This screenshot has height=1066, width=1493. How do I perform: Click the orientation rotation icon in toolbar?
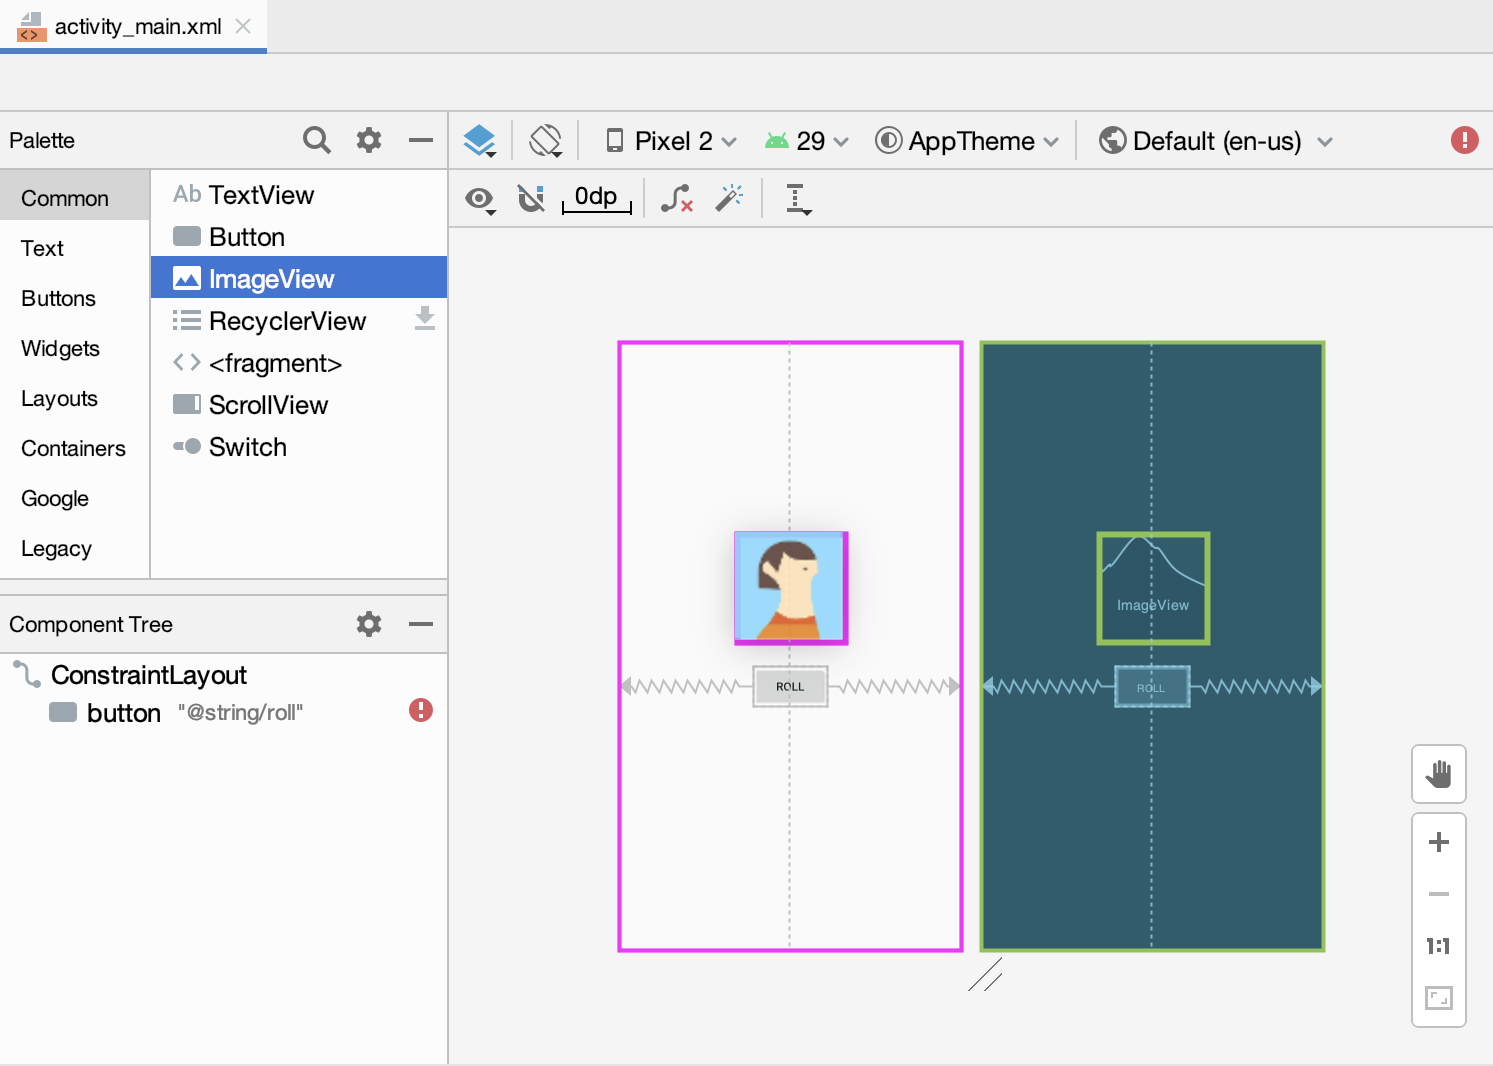coord(545,140)
